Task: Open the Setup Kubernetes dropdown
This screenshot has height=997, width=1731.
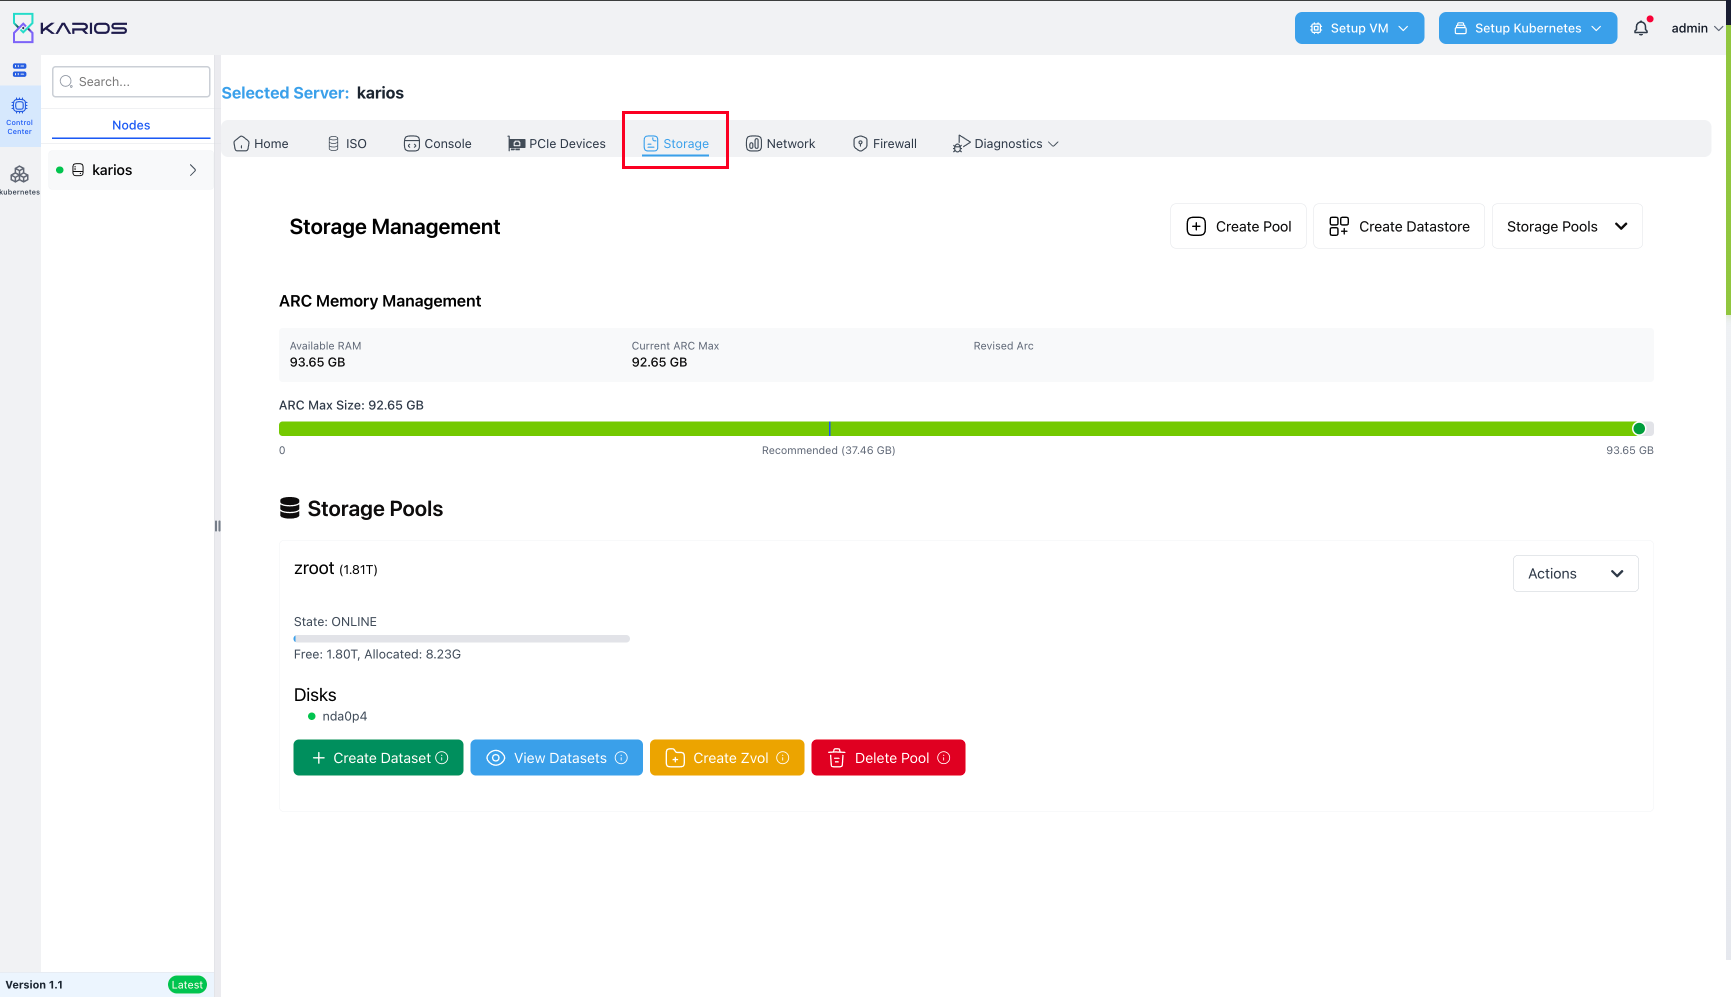Action: point(1527,28)
